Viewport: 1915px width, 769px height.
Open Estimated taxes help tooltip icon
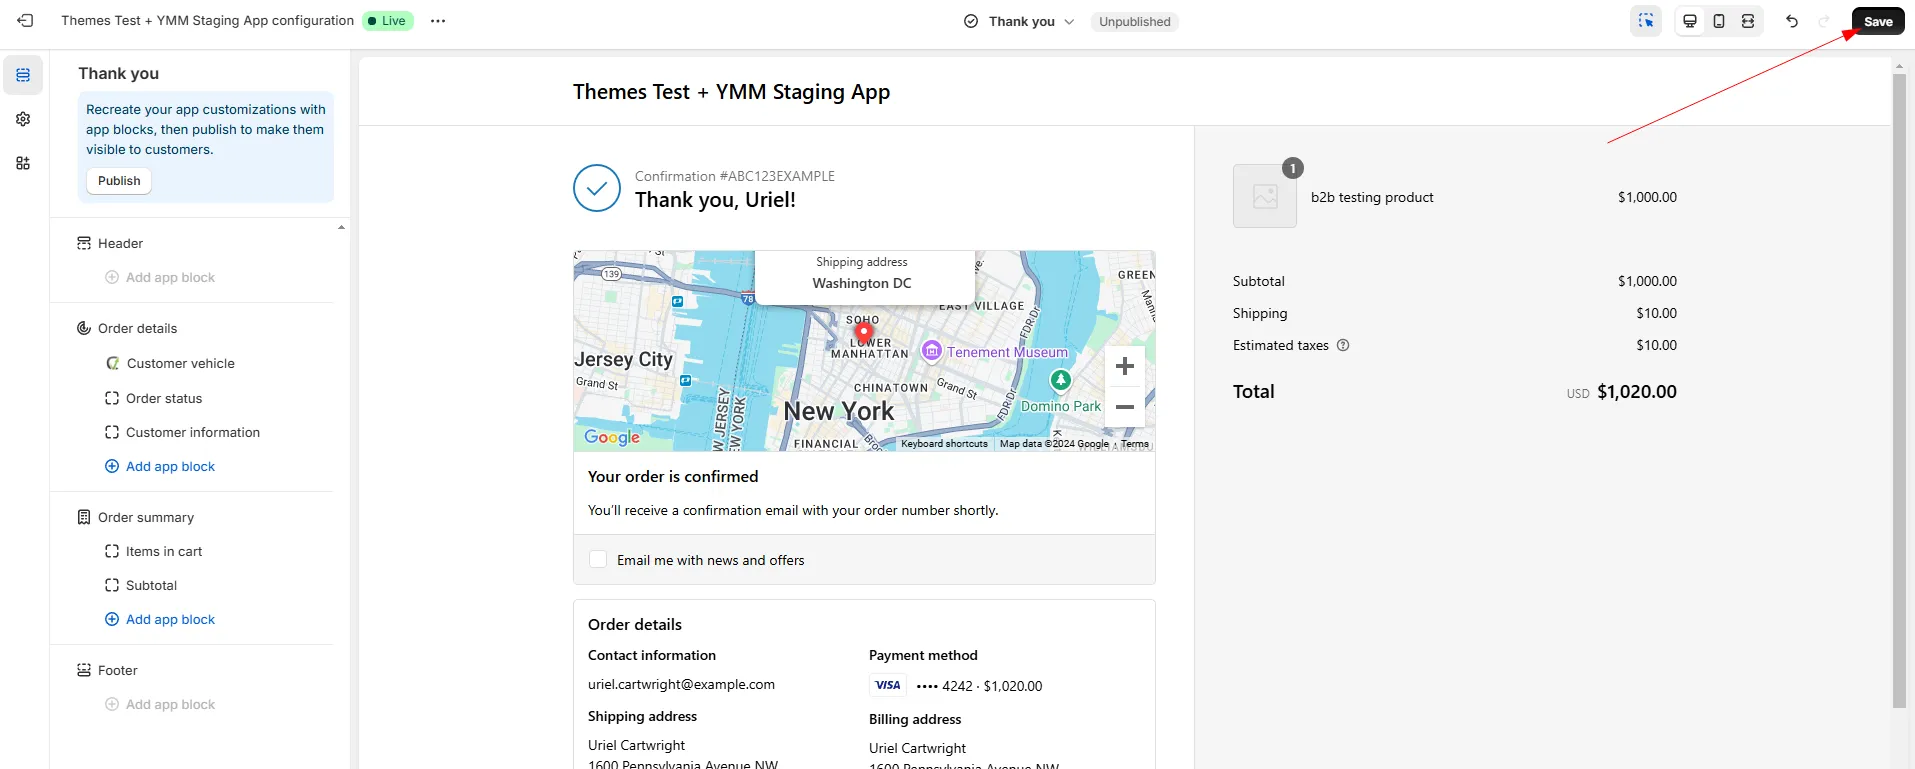click(1343, 345)
